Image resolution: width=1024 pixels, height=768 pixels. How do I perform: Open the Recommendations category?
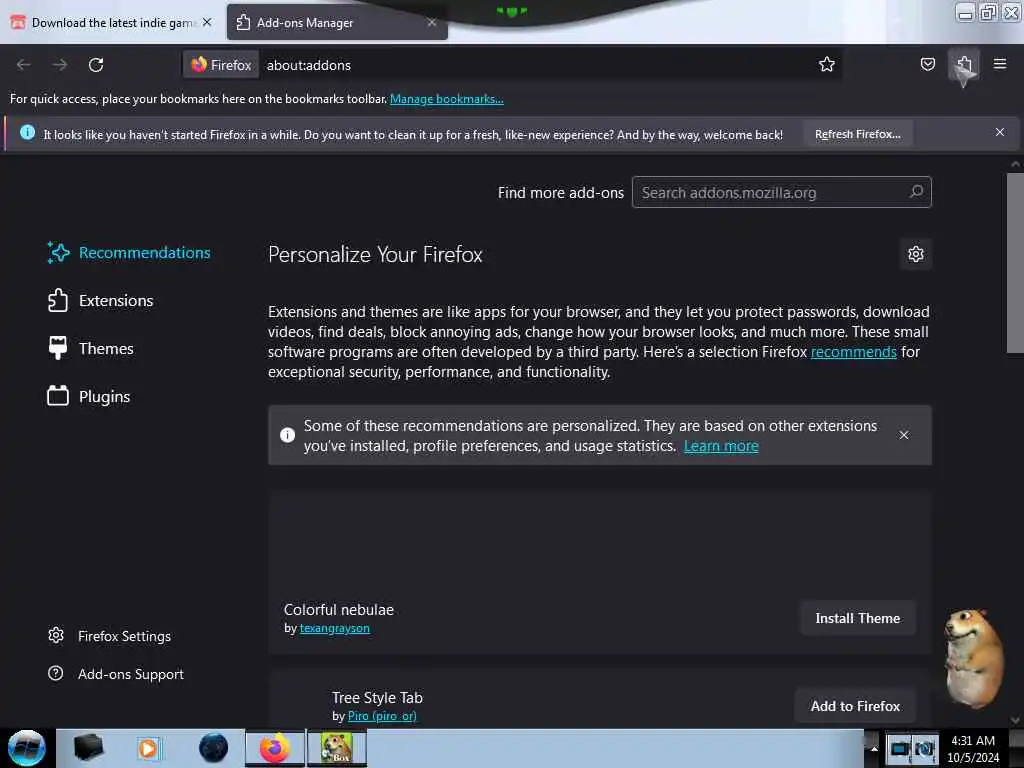click(x=129, y=253)
